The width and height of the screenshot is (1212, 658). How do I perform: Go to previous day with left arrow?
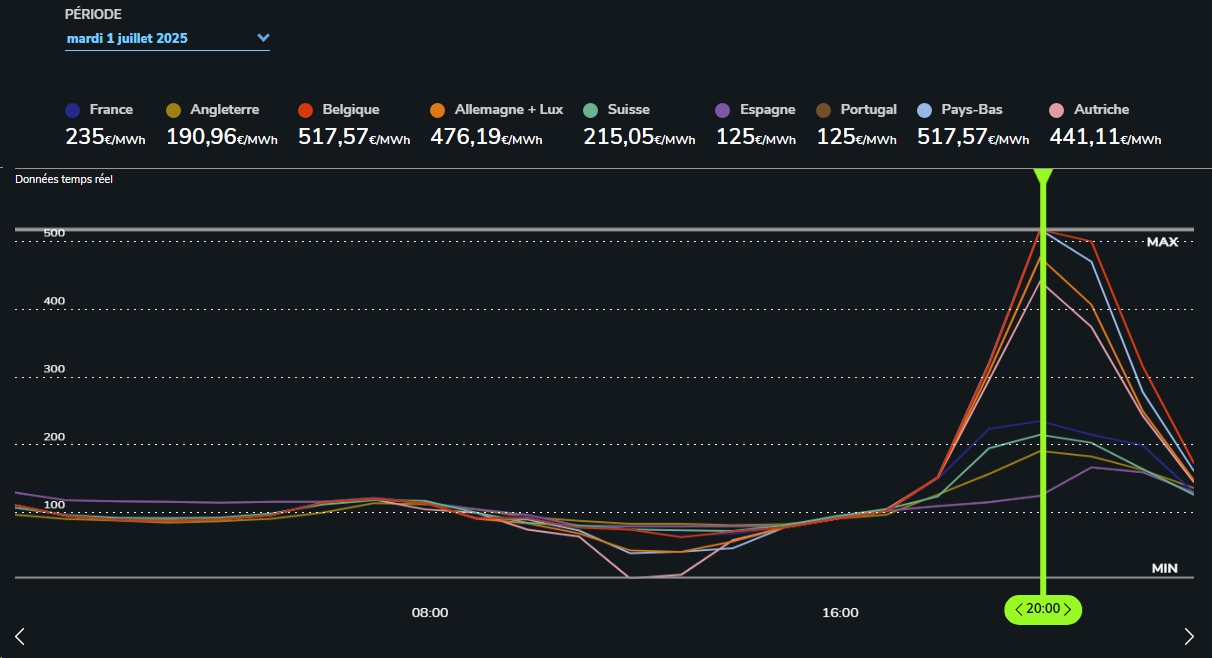point(19,636)
